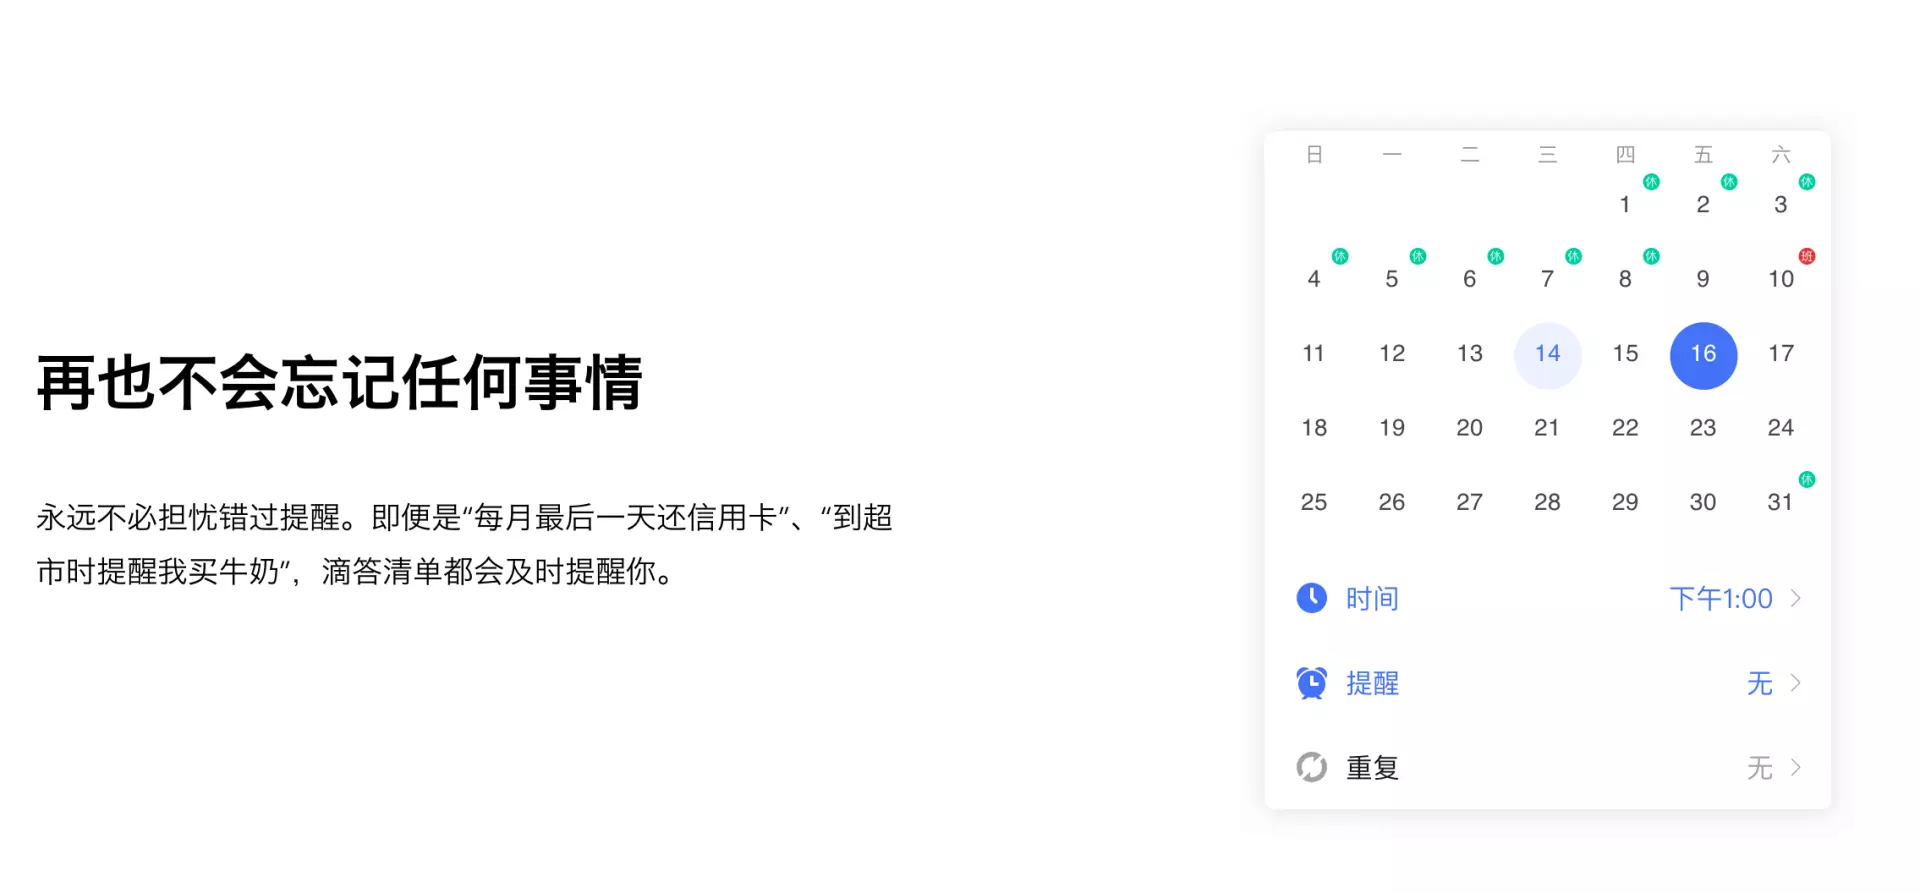Pick date 23 in the calendar
This screenshot has height=893, width=1920.
[x=1703, y=428]
